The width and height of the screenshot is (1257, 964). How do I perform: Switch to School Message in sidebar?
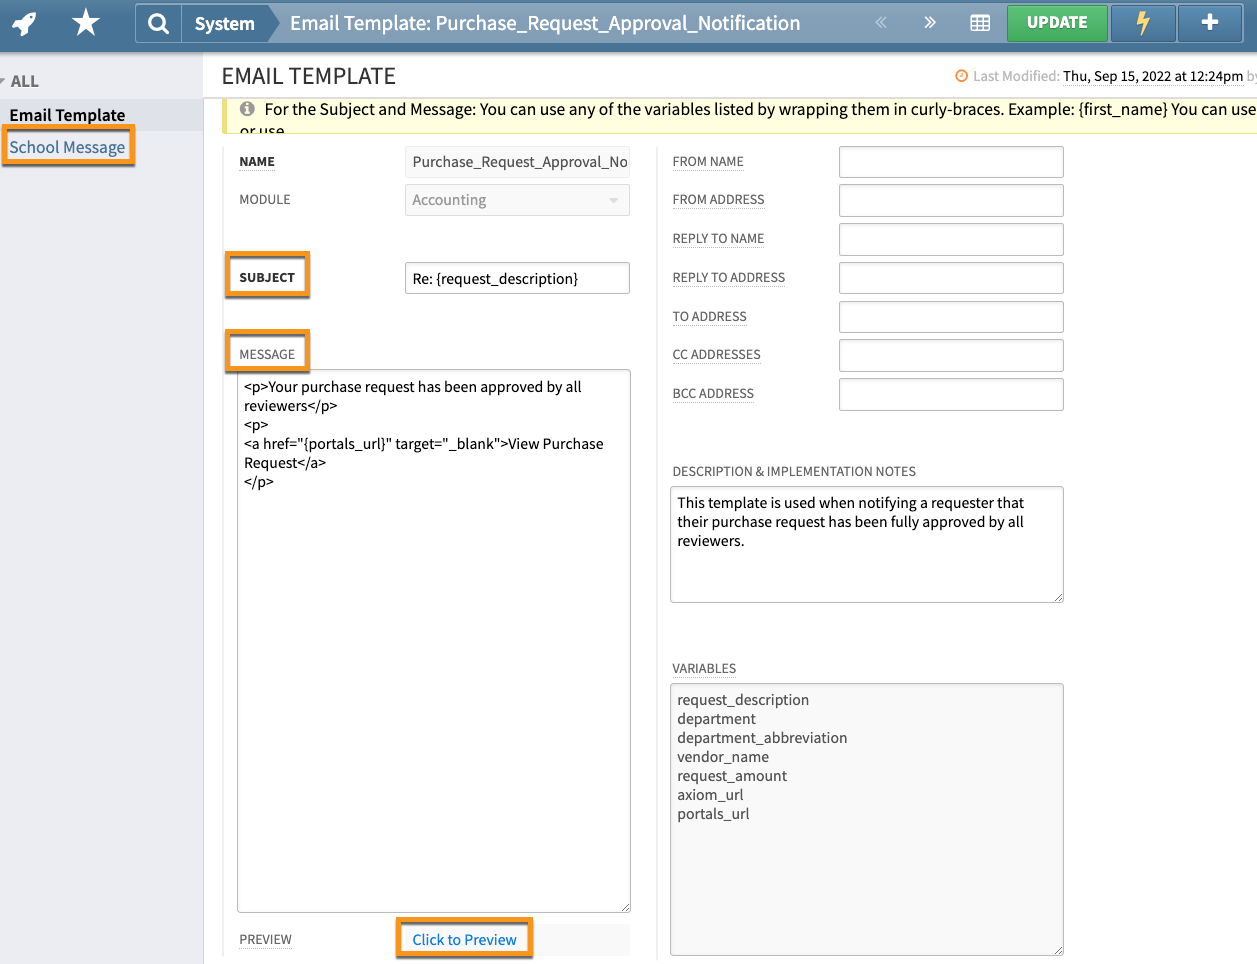[67, 147]
